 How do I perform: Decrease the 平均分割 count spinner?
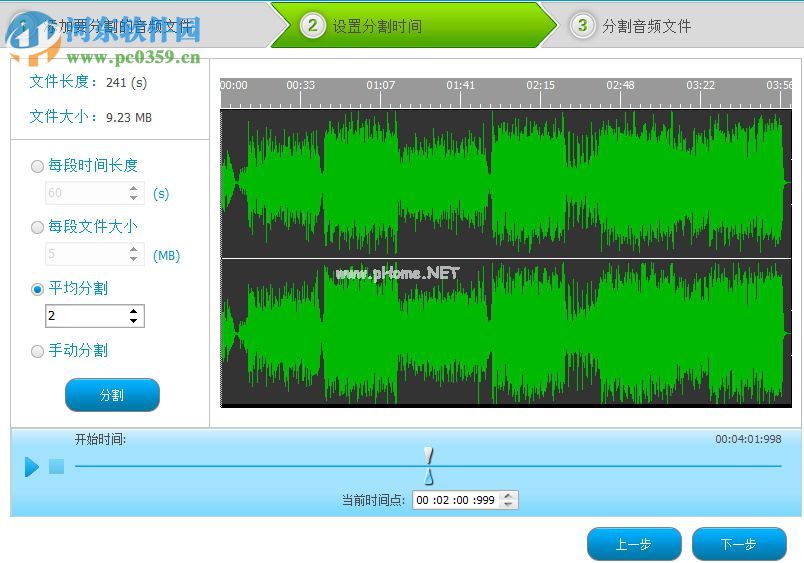pyautogui.click(x=134, y=320)
